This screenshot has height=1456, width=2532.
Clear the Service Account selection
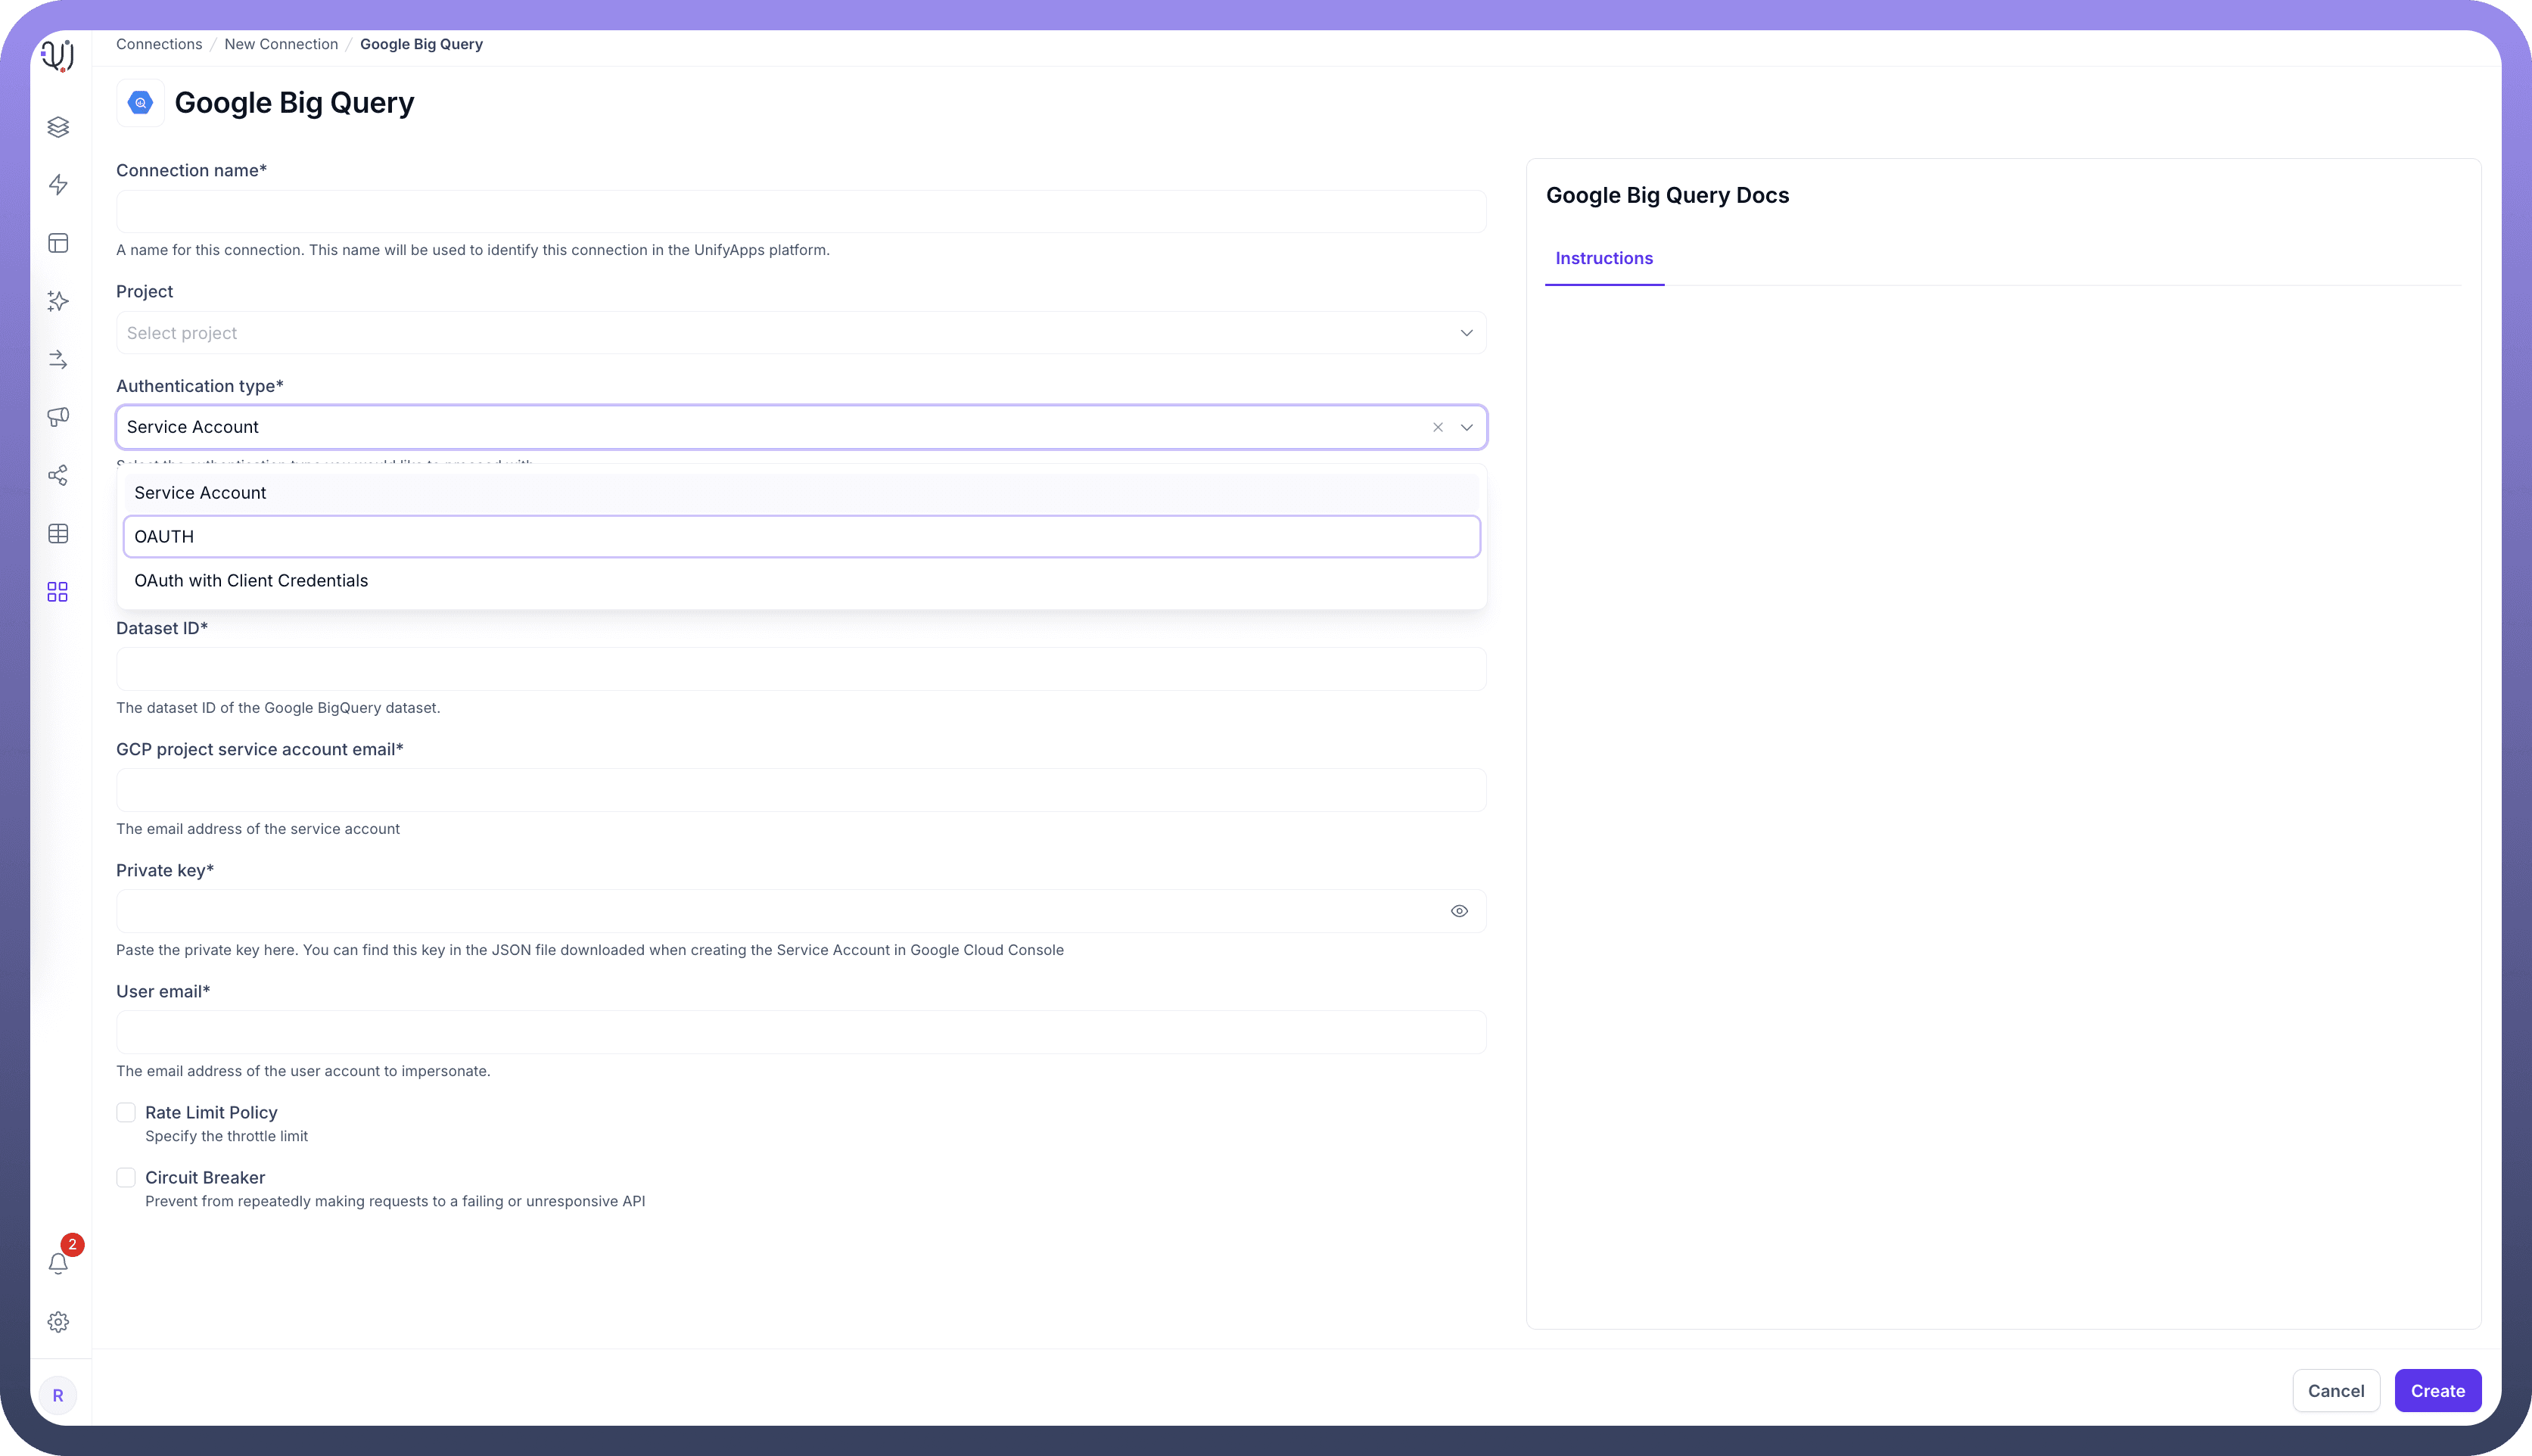1437,428
